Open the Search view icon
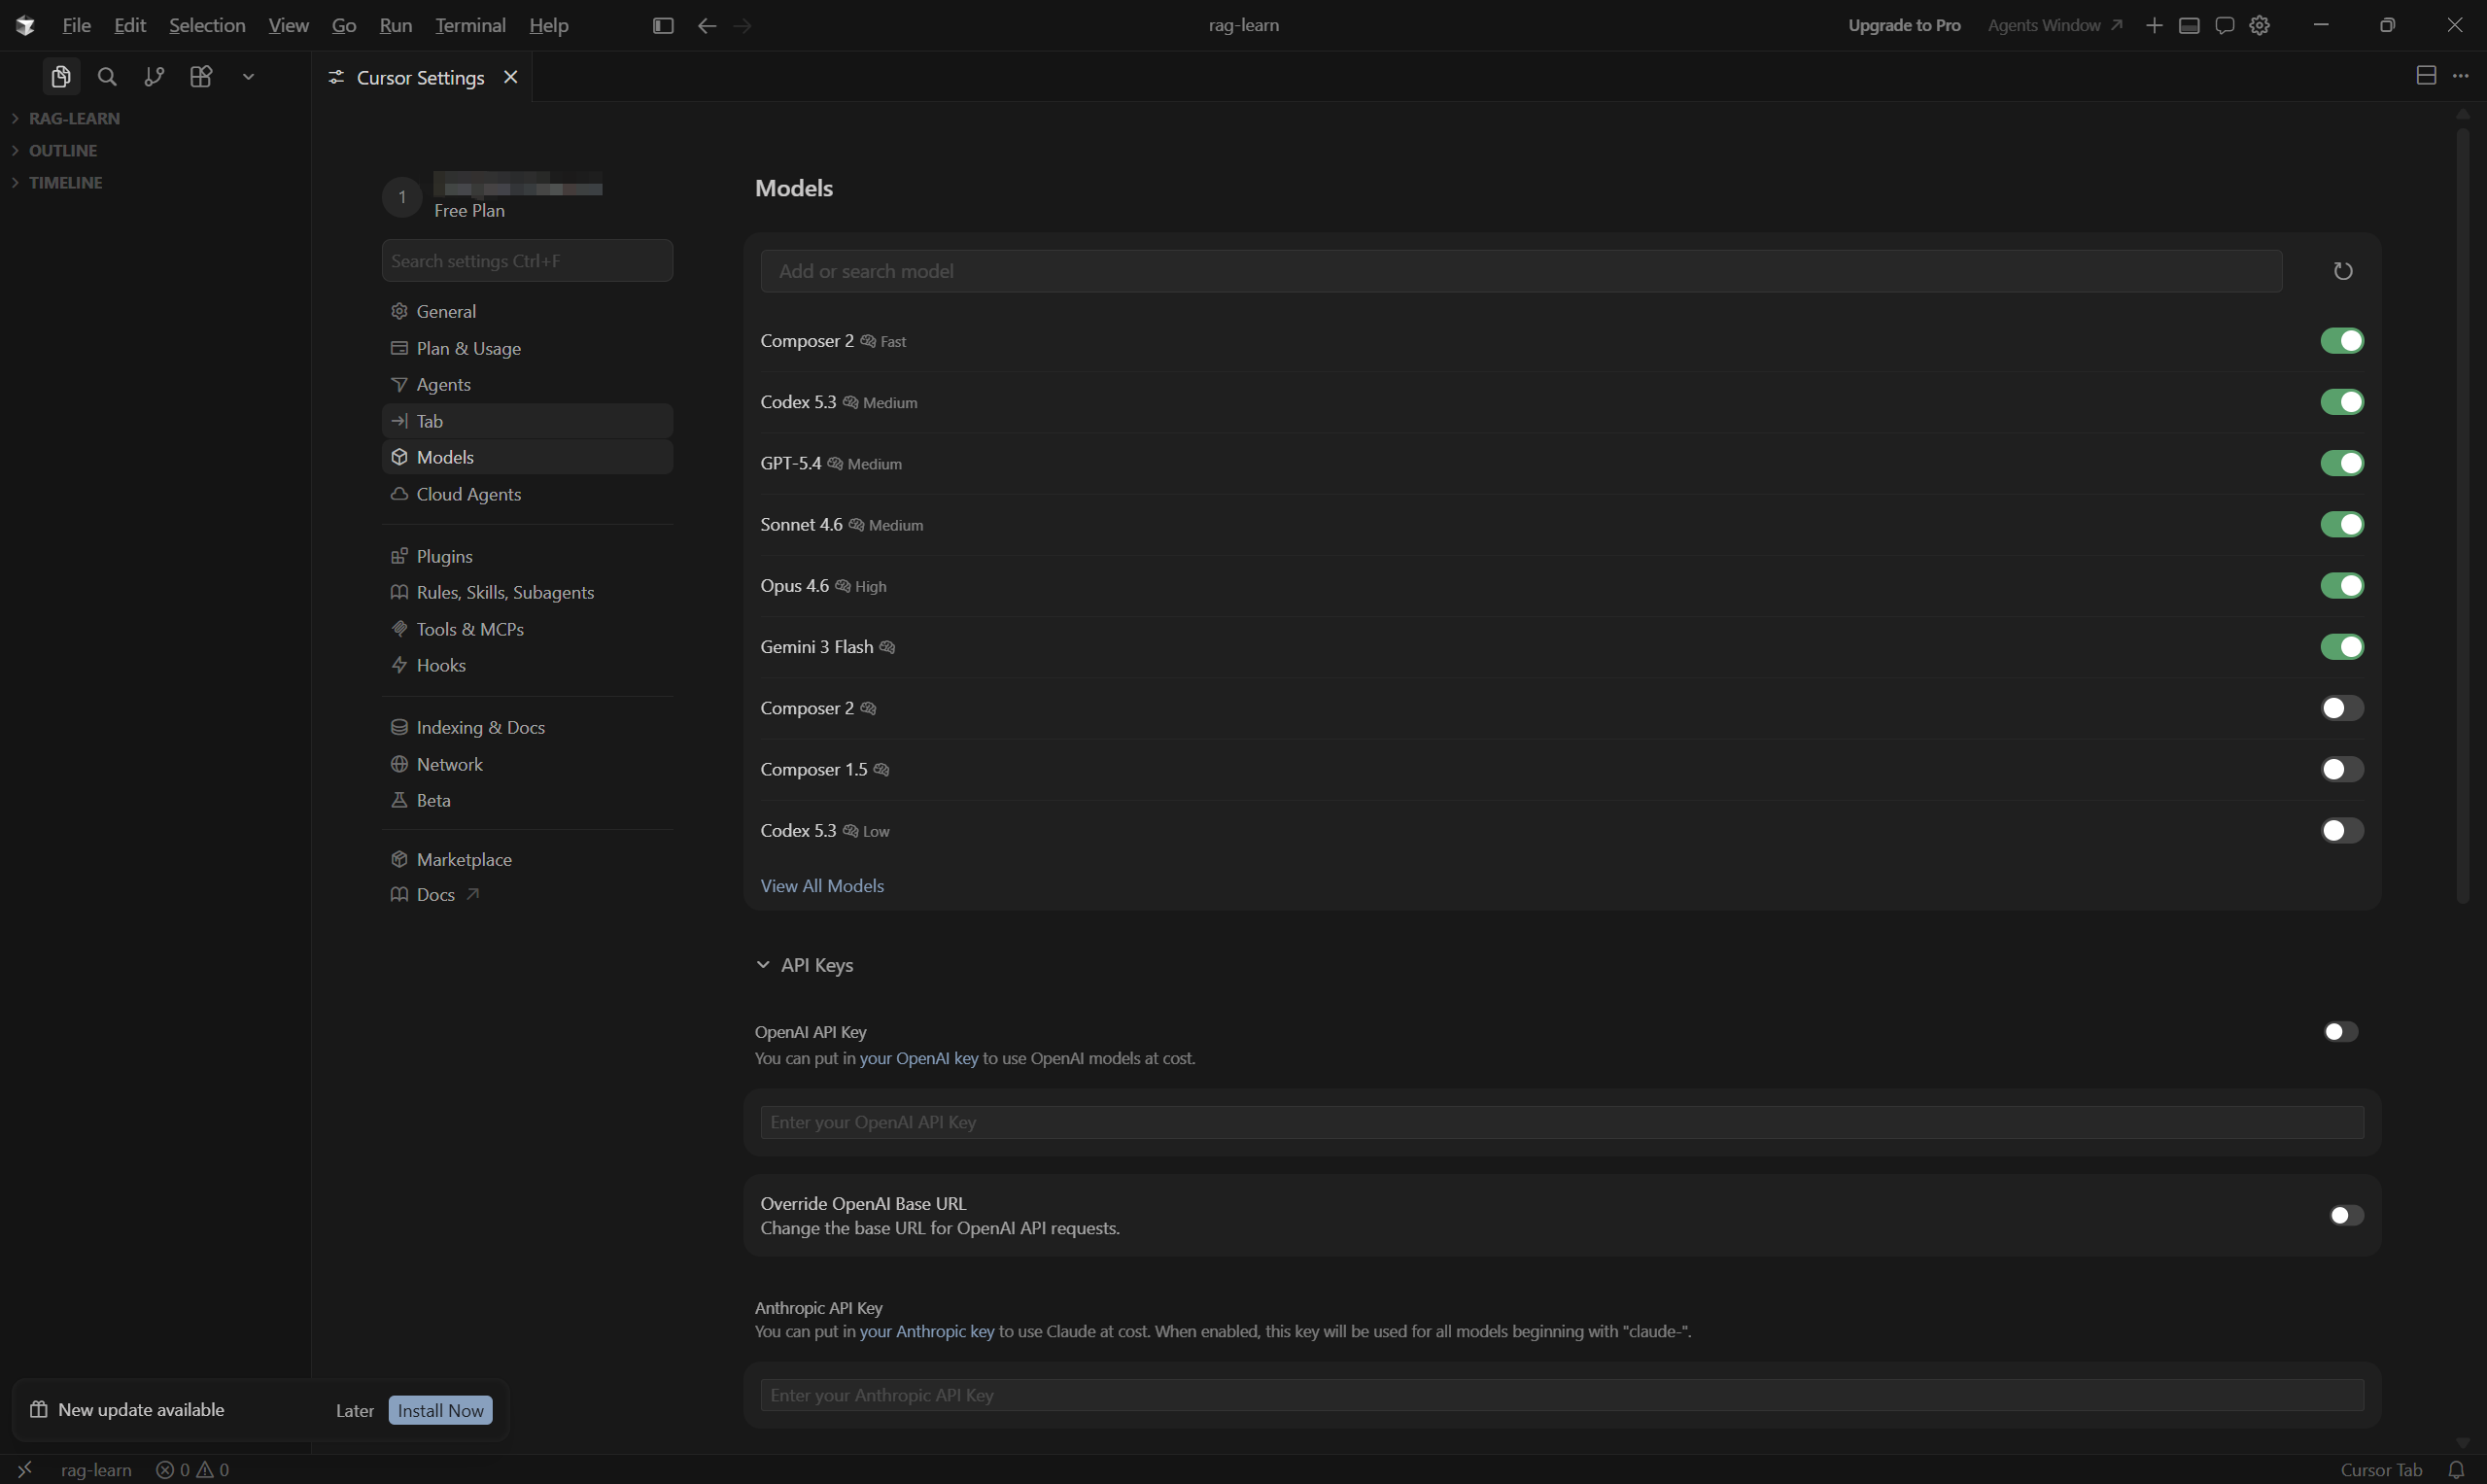The width and height of the screenshot is (2487, 1484). (107, 77)
